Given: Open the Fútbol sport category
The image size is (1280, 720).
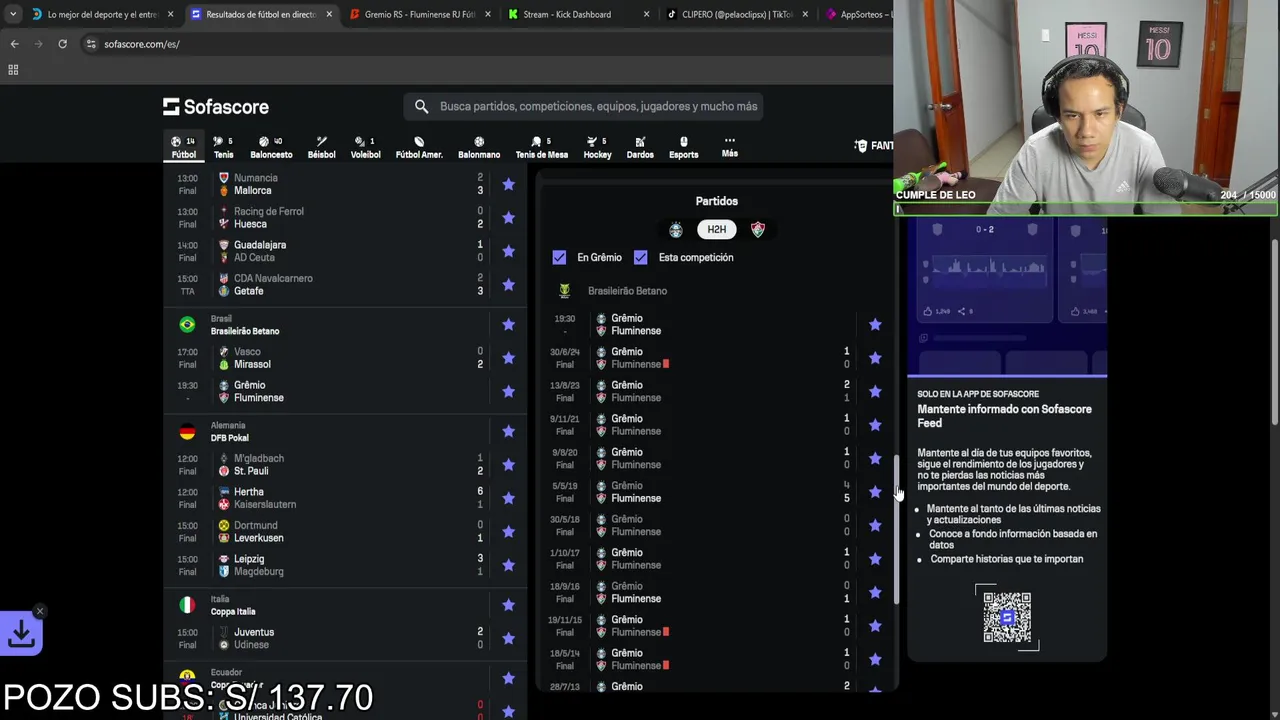Looking at the screenshot, I should click(x=184, y=147).
